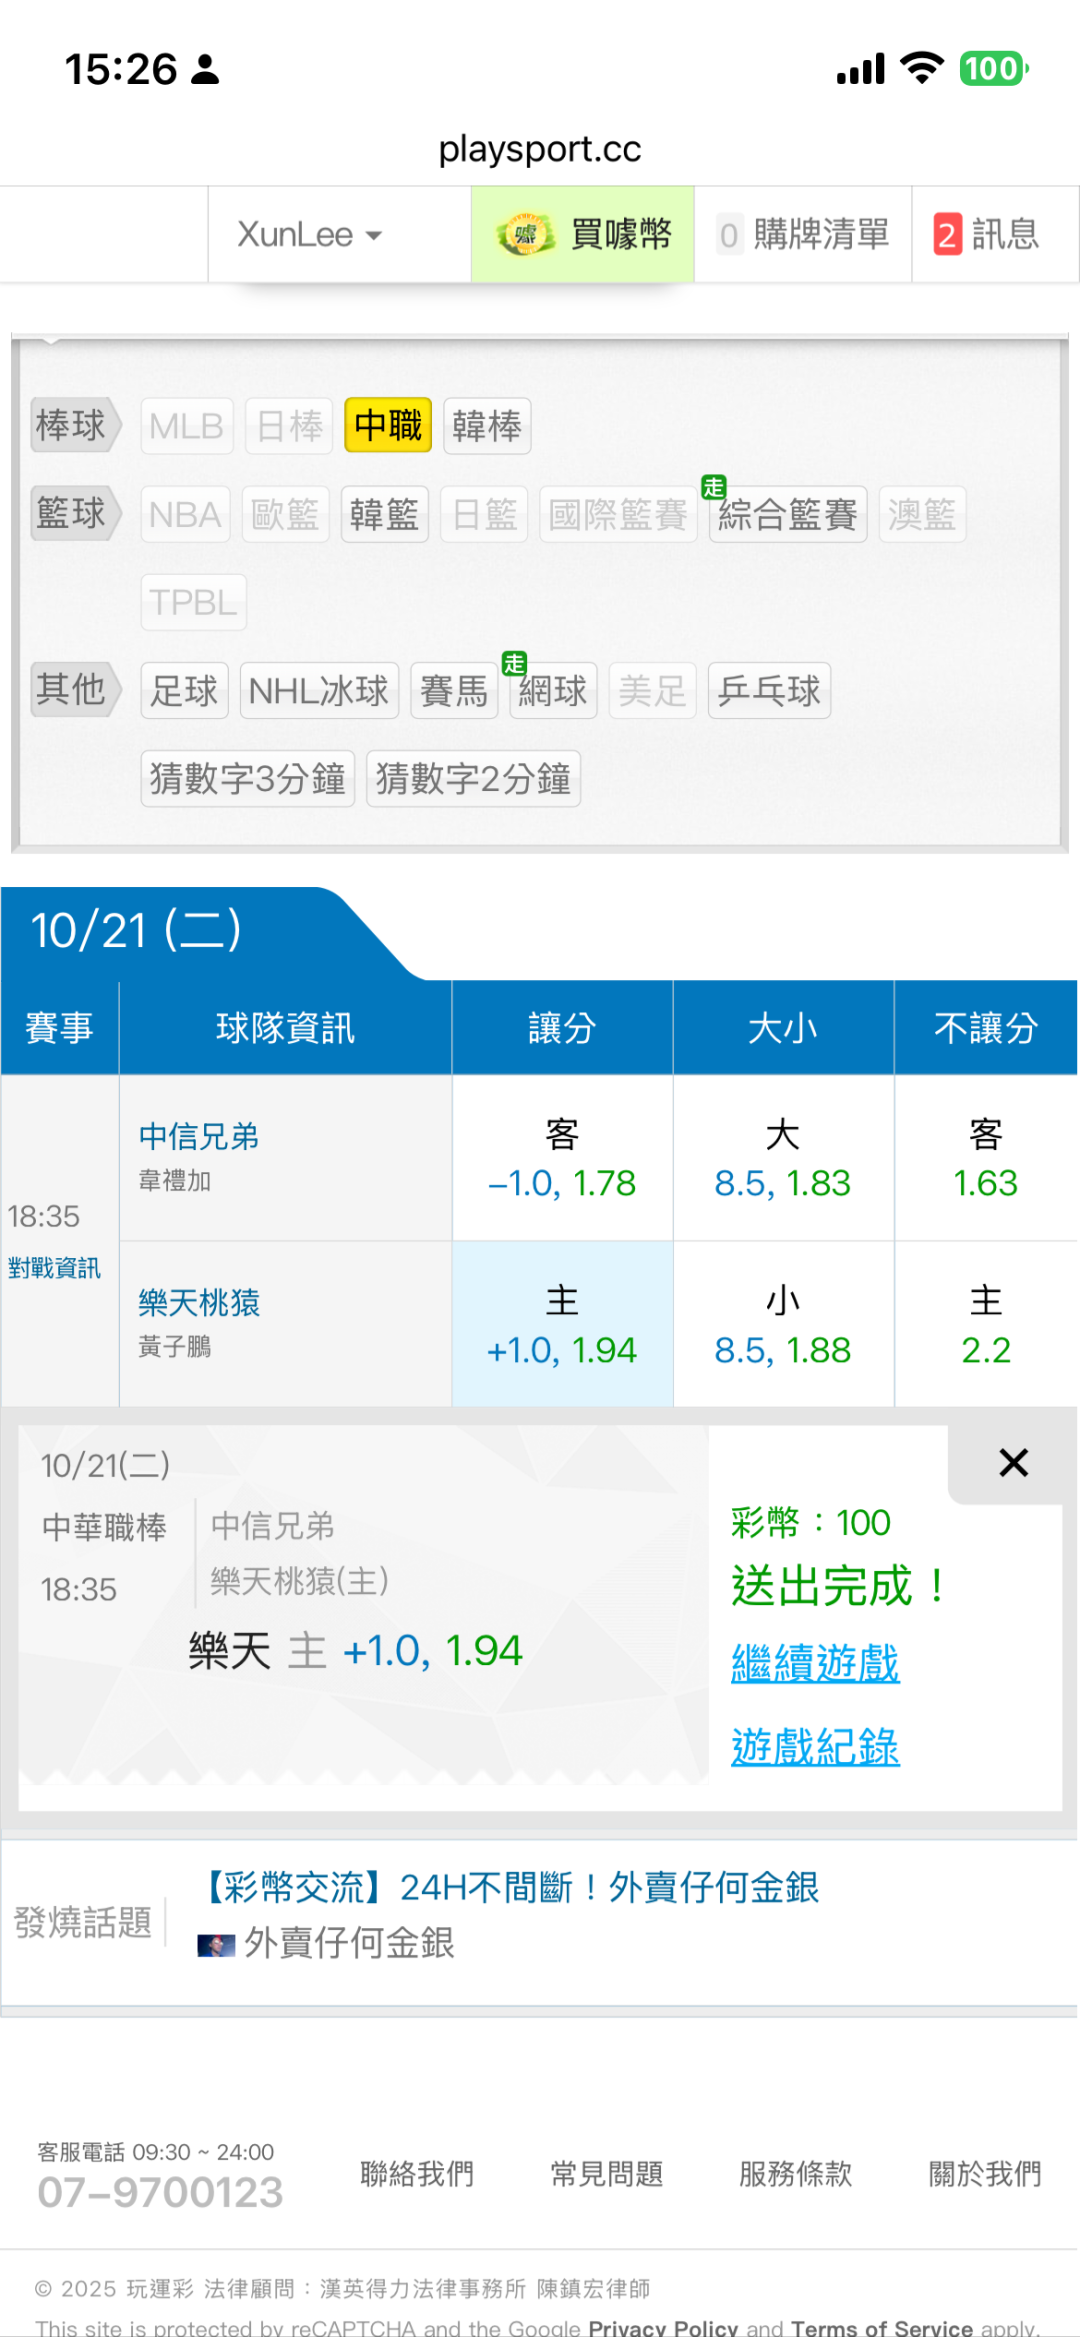Open the red 訊息 notifications badge

947,235
